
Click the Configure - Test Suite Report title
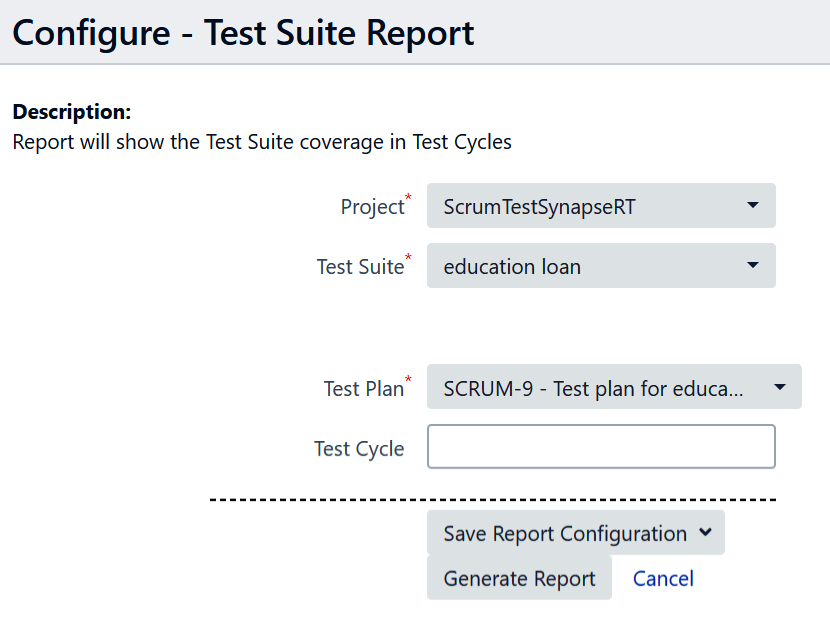click(x=243, y=33)
